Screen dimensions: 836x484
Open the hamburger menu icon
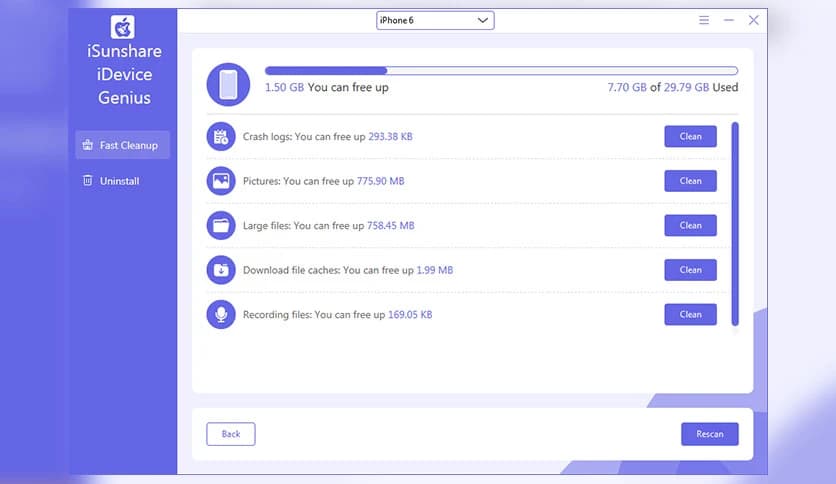(x=704, y=20)
